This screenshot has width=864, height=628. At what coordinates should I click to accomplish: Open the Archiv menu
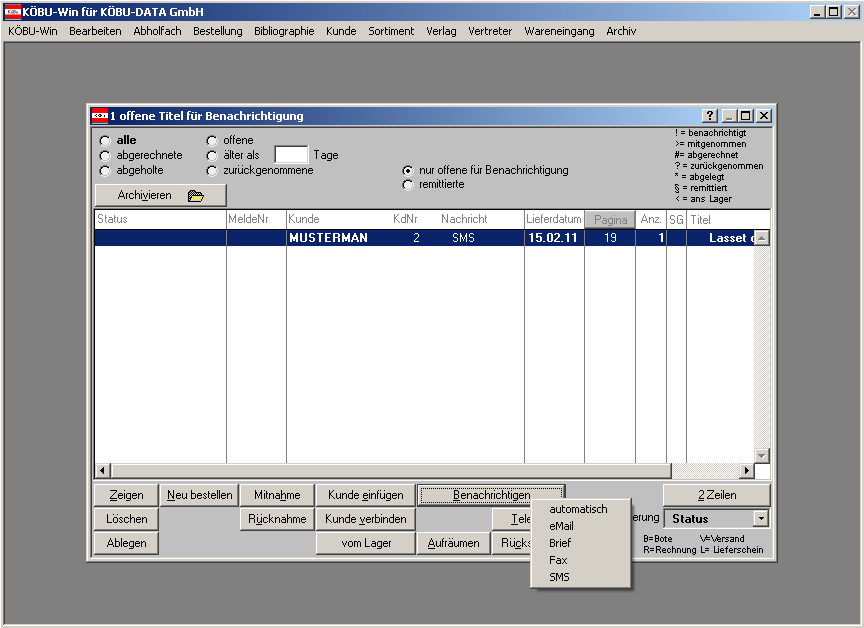(621, 31)
